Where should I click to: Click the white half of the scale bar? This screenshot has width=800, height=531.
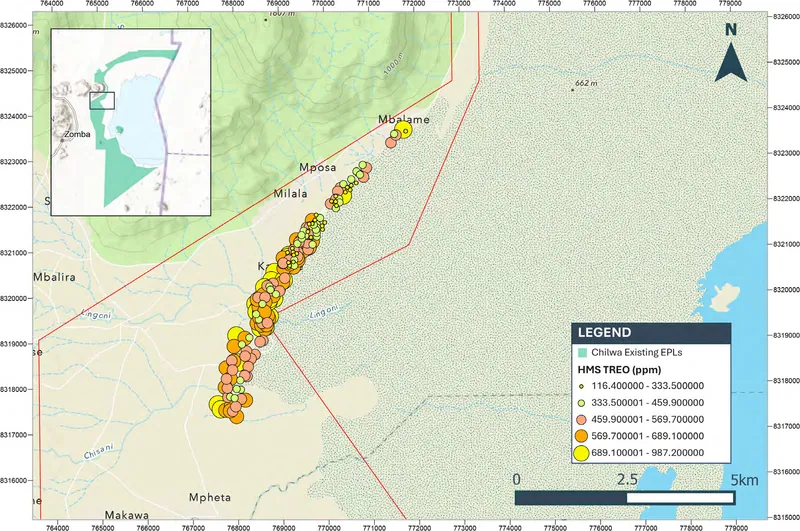click(680, 498)
